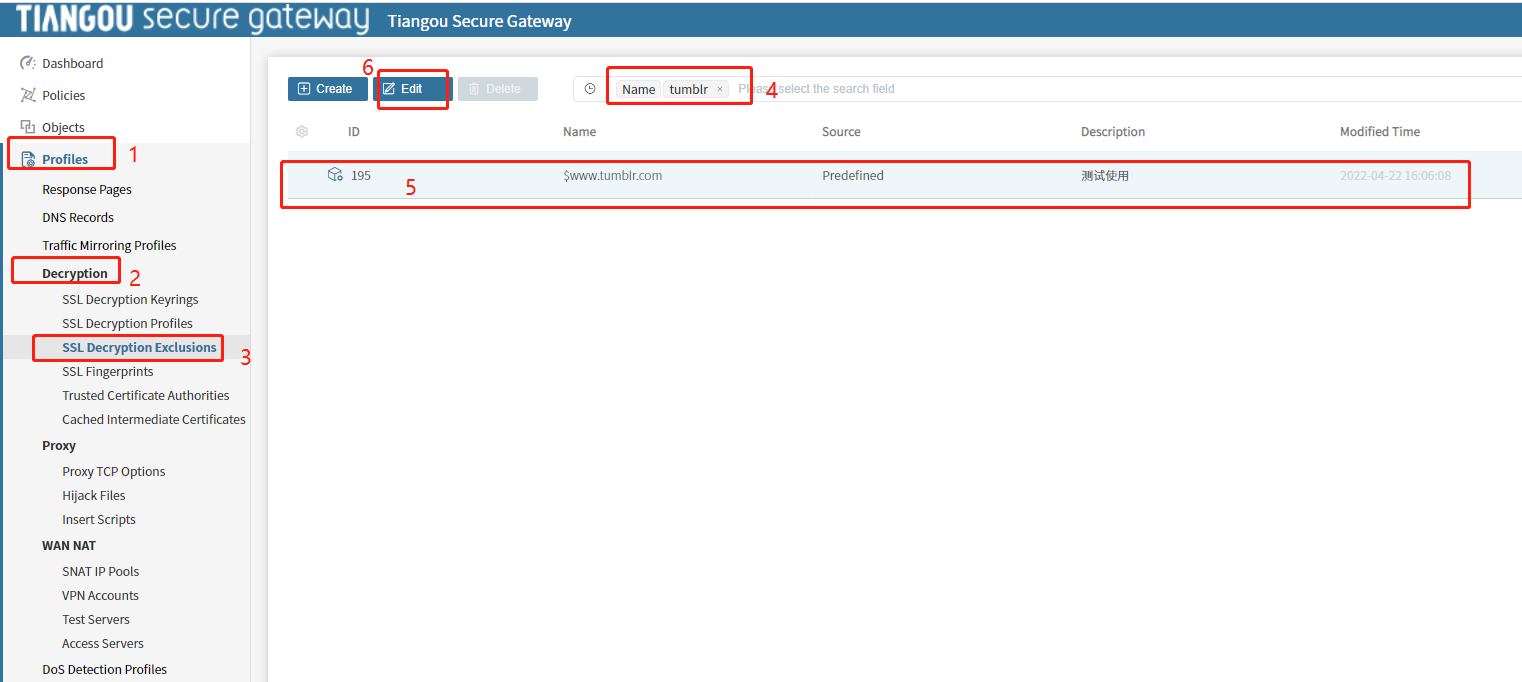The image size is (1522, 682).
Task: Collapse the Decryption section
Action: pyautogui.click(x=75, y=273)
